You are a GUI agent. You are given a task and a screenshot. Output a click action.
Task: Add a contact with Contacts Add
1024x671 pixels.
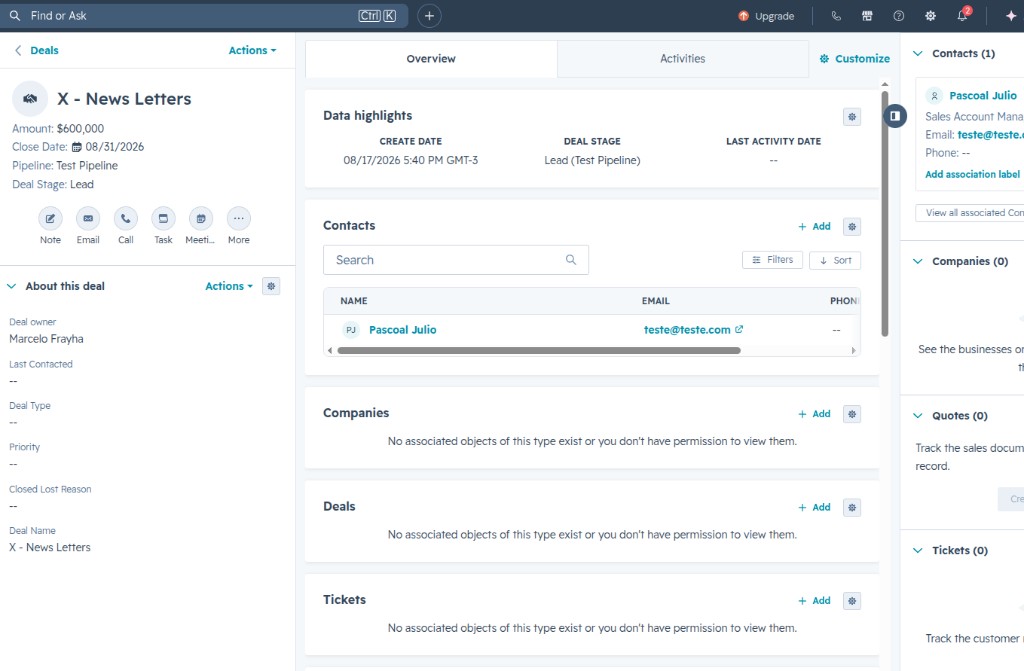(x=814, y=227)
